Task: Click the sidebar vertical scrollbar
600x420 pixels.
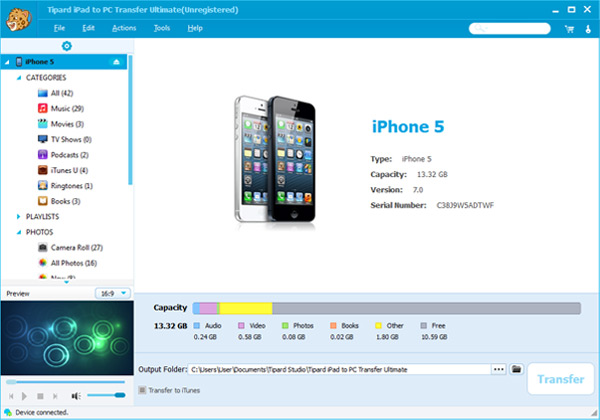Action: click(x=130, y=120)
